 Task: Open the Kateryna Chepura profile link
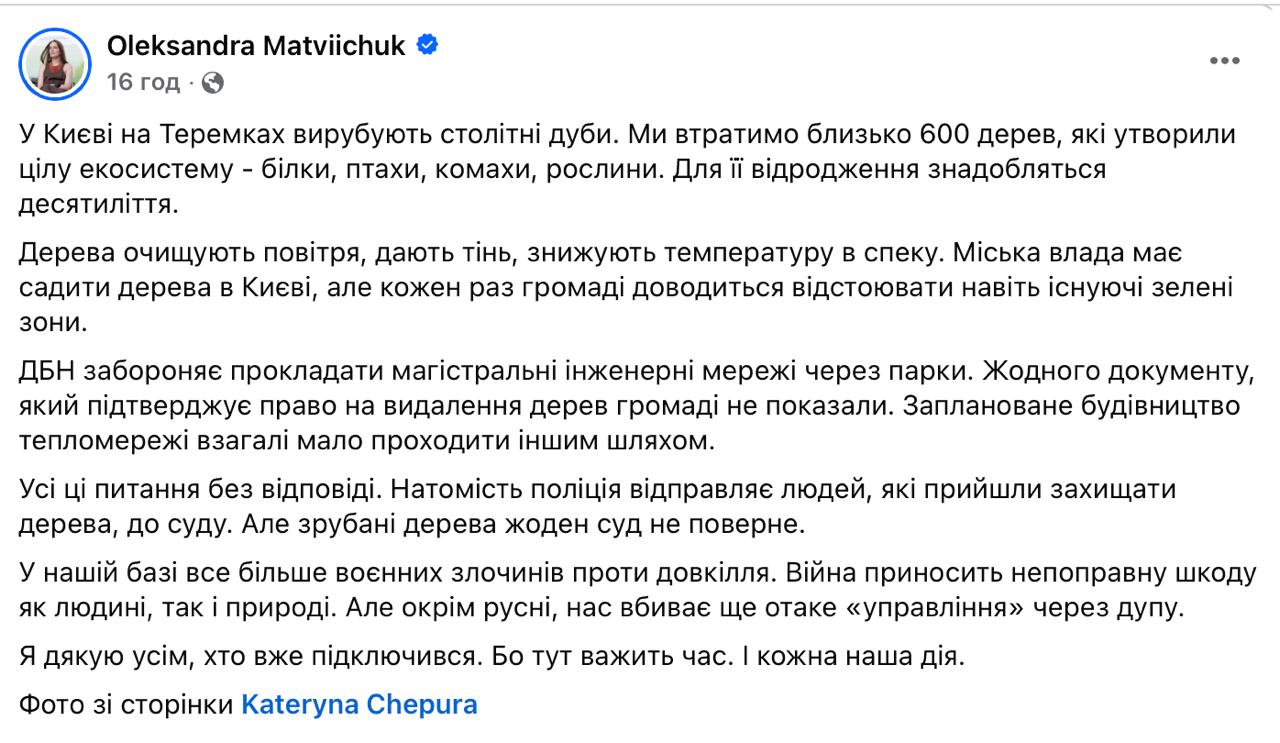(360, 704)
